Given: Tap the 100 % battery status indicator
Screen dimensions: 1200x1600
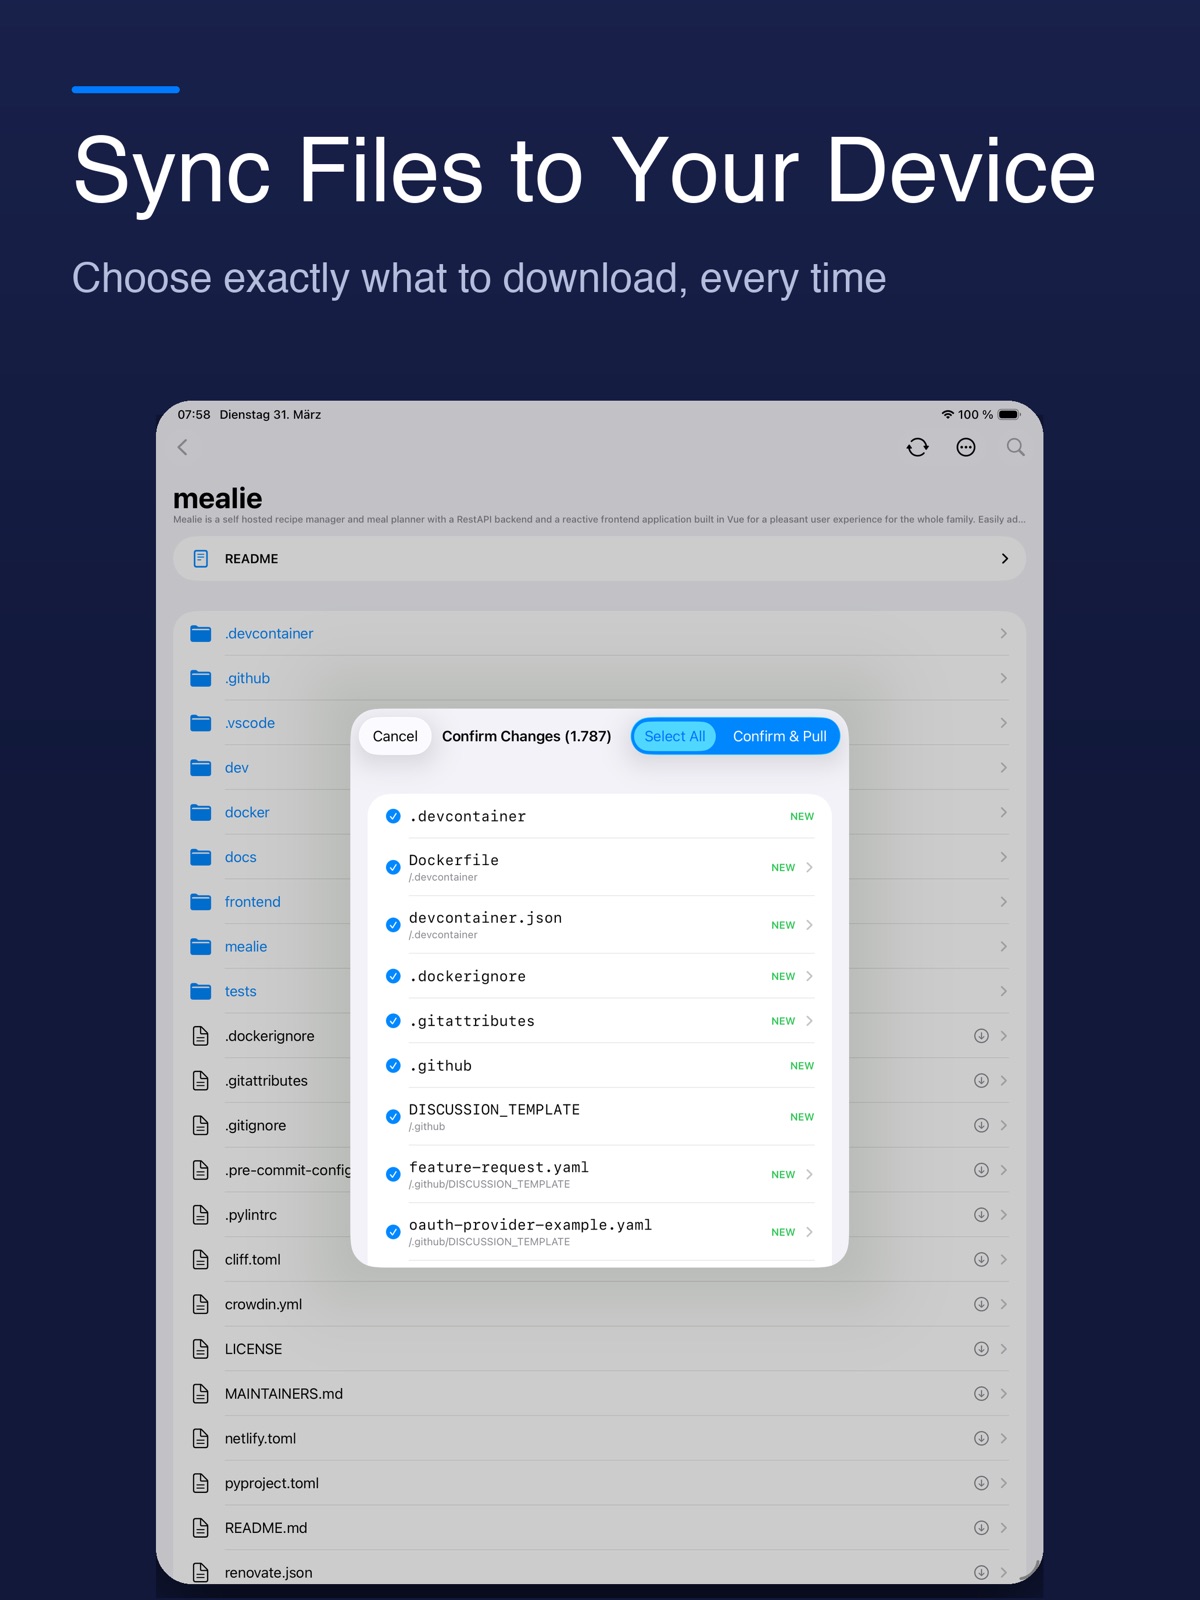Looking at the screenshot, I should click(x=988, y=414).
